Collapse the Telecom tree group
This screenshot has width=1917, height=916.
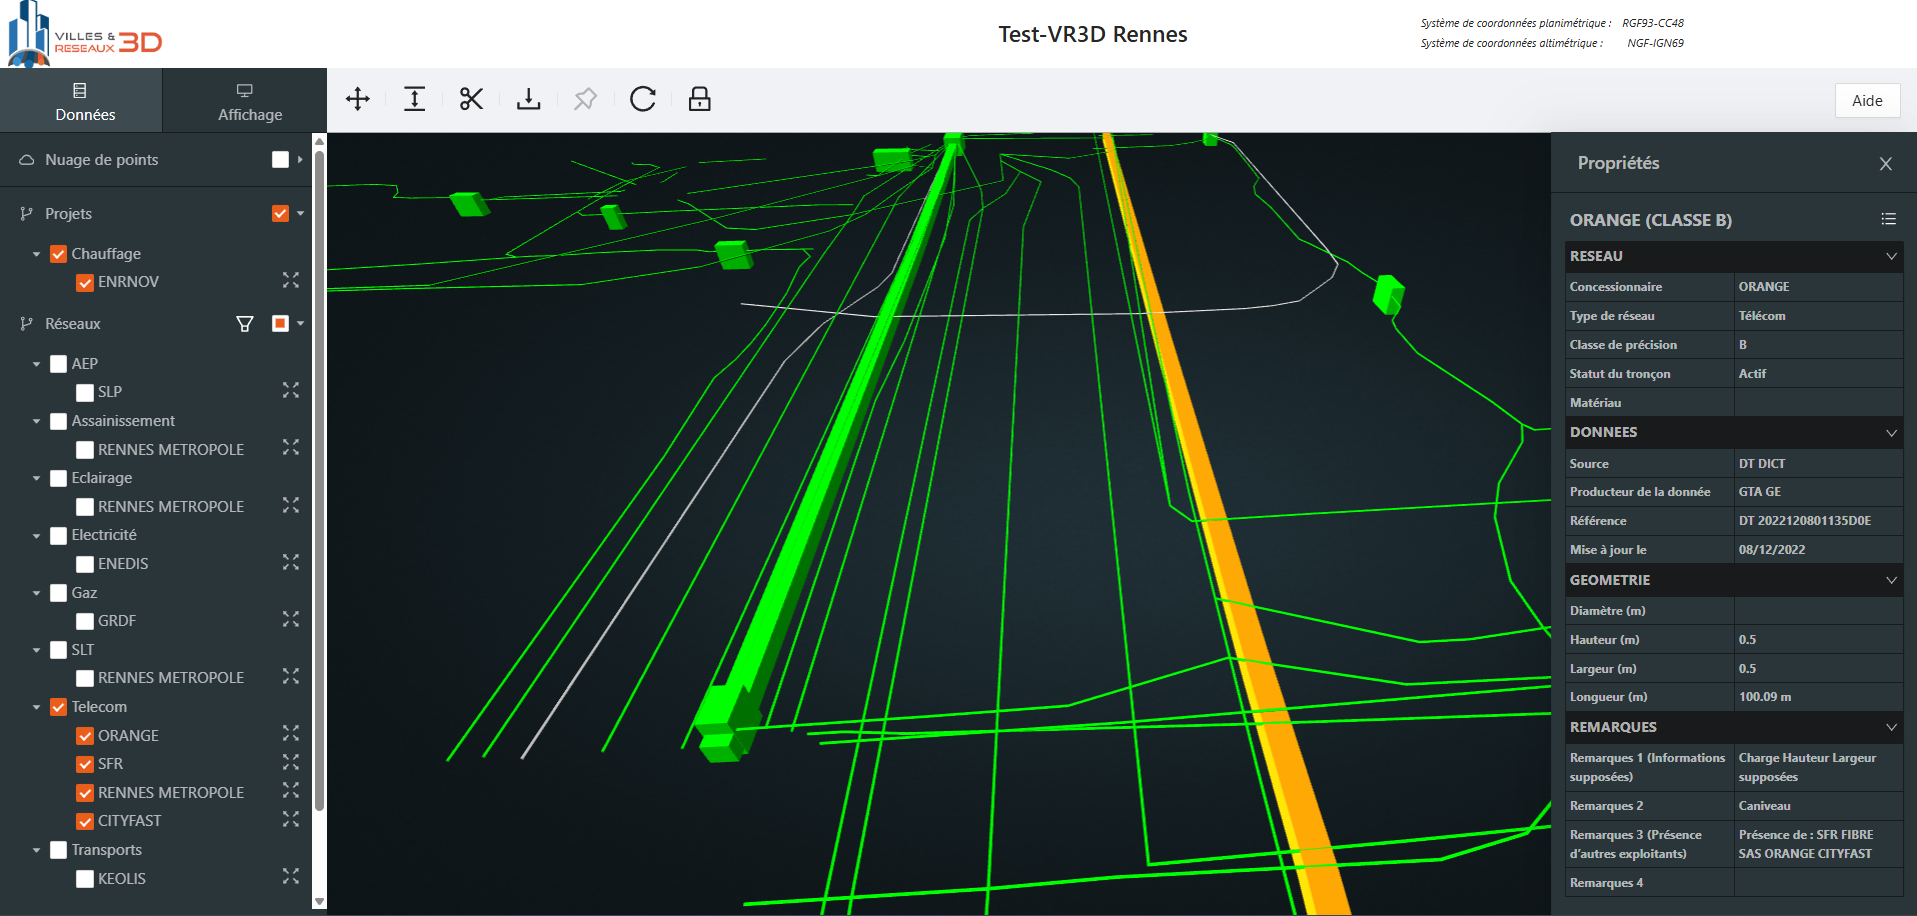tap(37, 707)
